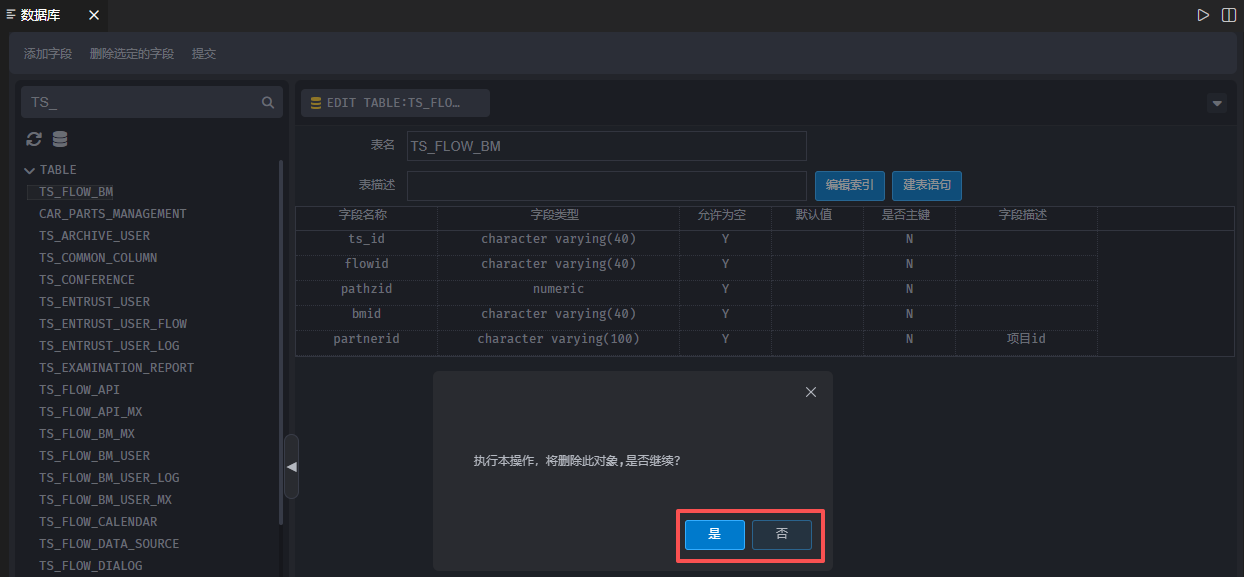1244x577 pixels.
Task: Cancel deletion by clicking 否
Action: [782, 534]
